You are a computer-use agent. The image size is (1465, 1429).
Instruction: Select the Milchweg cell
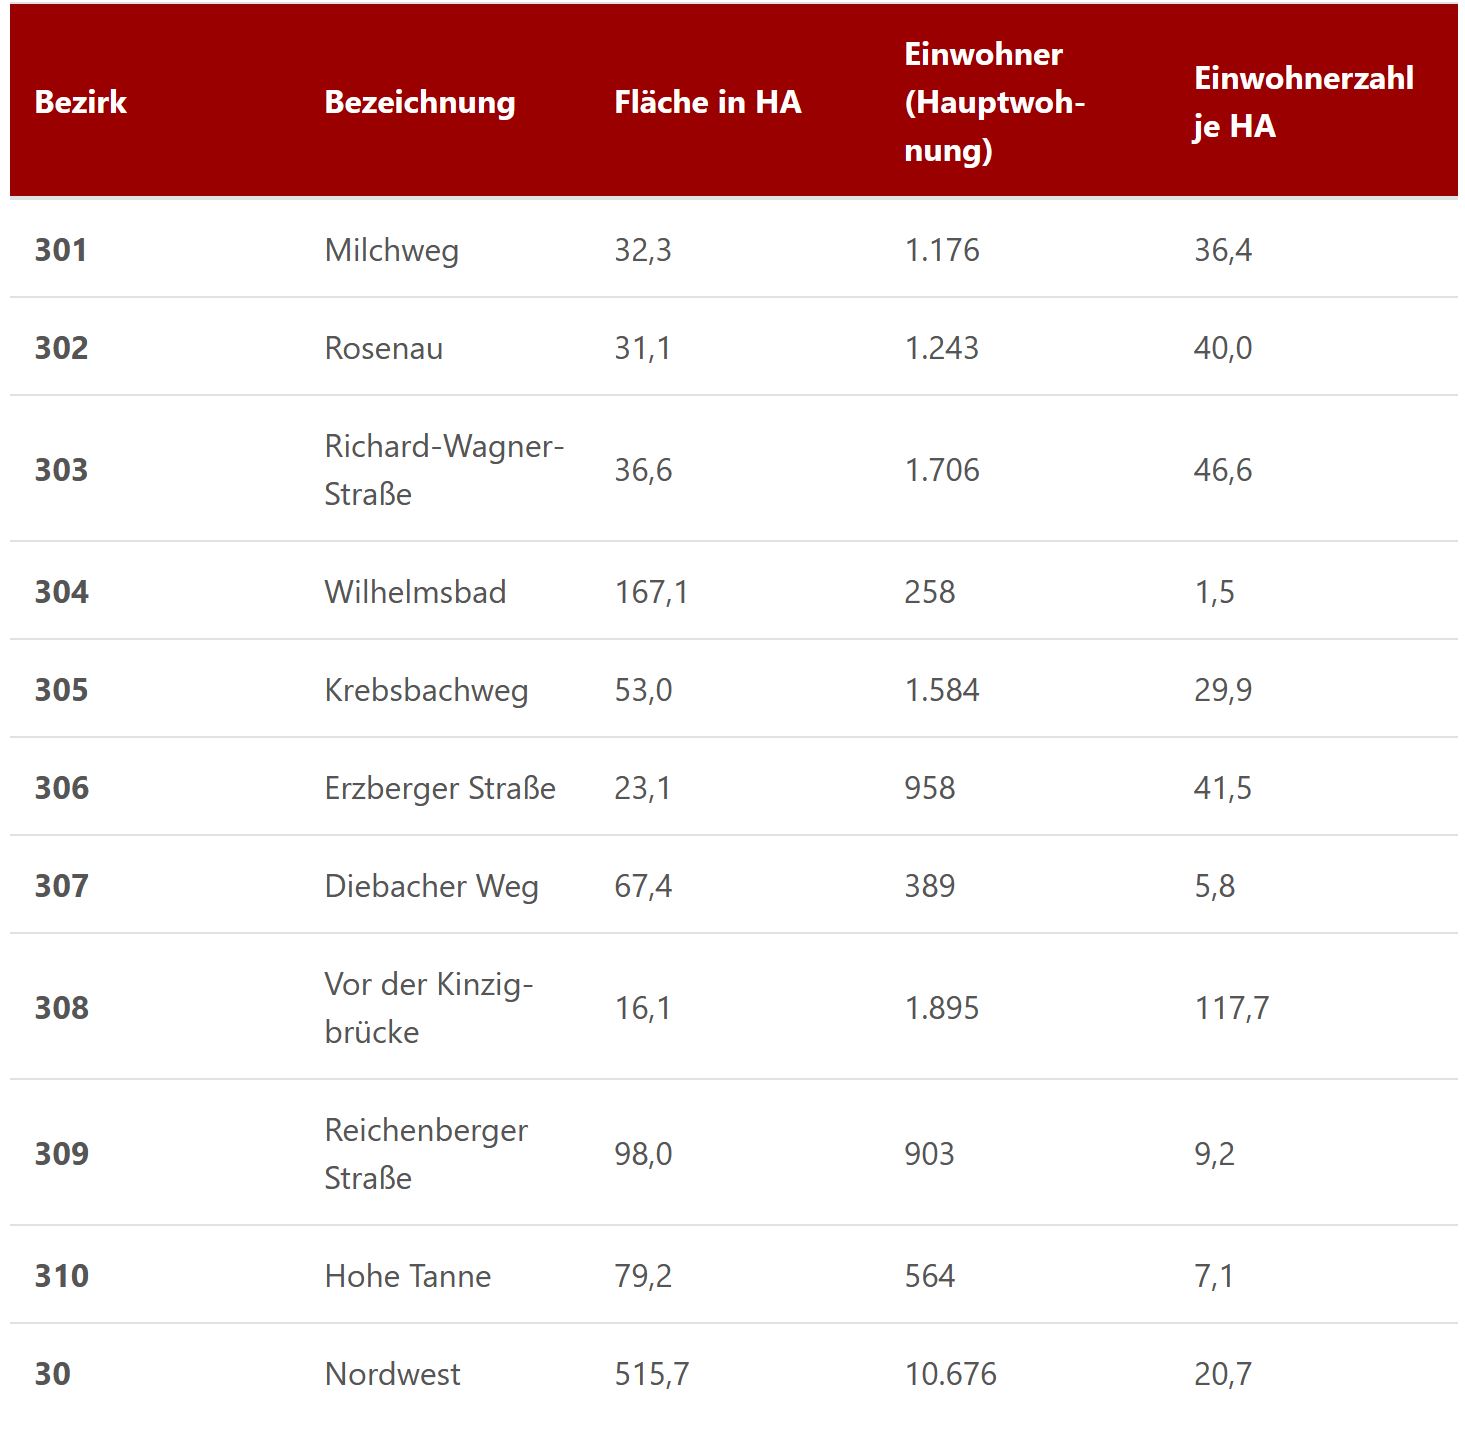coord(392,250)
